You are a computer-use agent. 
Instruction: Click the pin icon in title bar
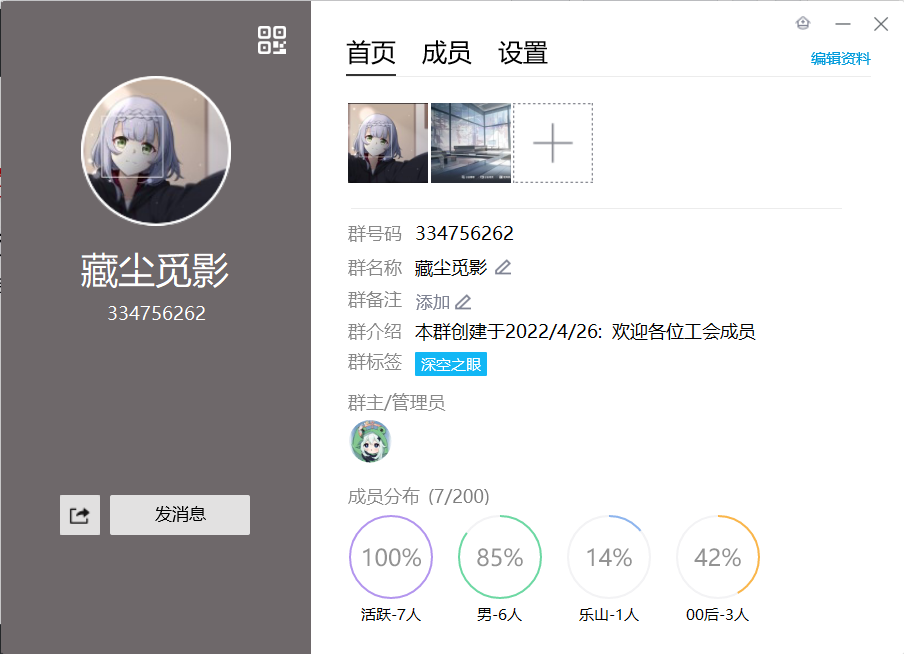point(802,24)
